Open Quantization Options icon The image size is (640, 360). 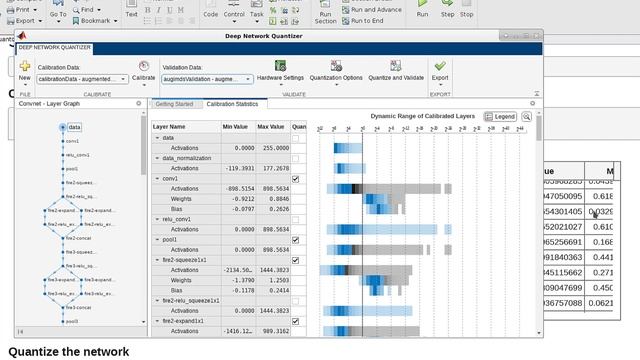[336, 66]
